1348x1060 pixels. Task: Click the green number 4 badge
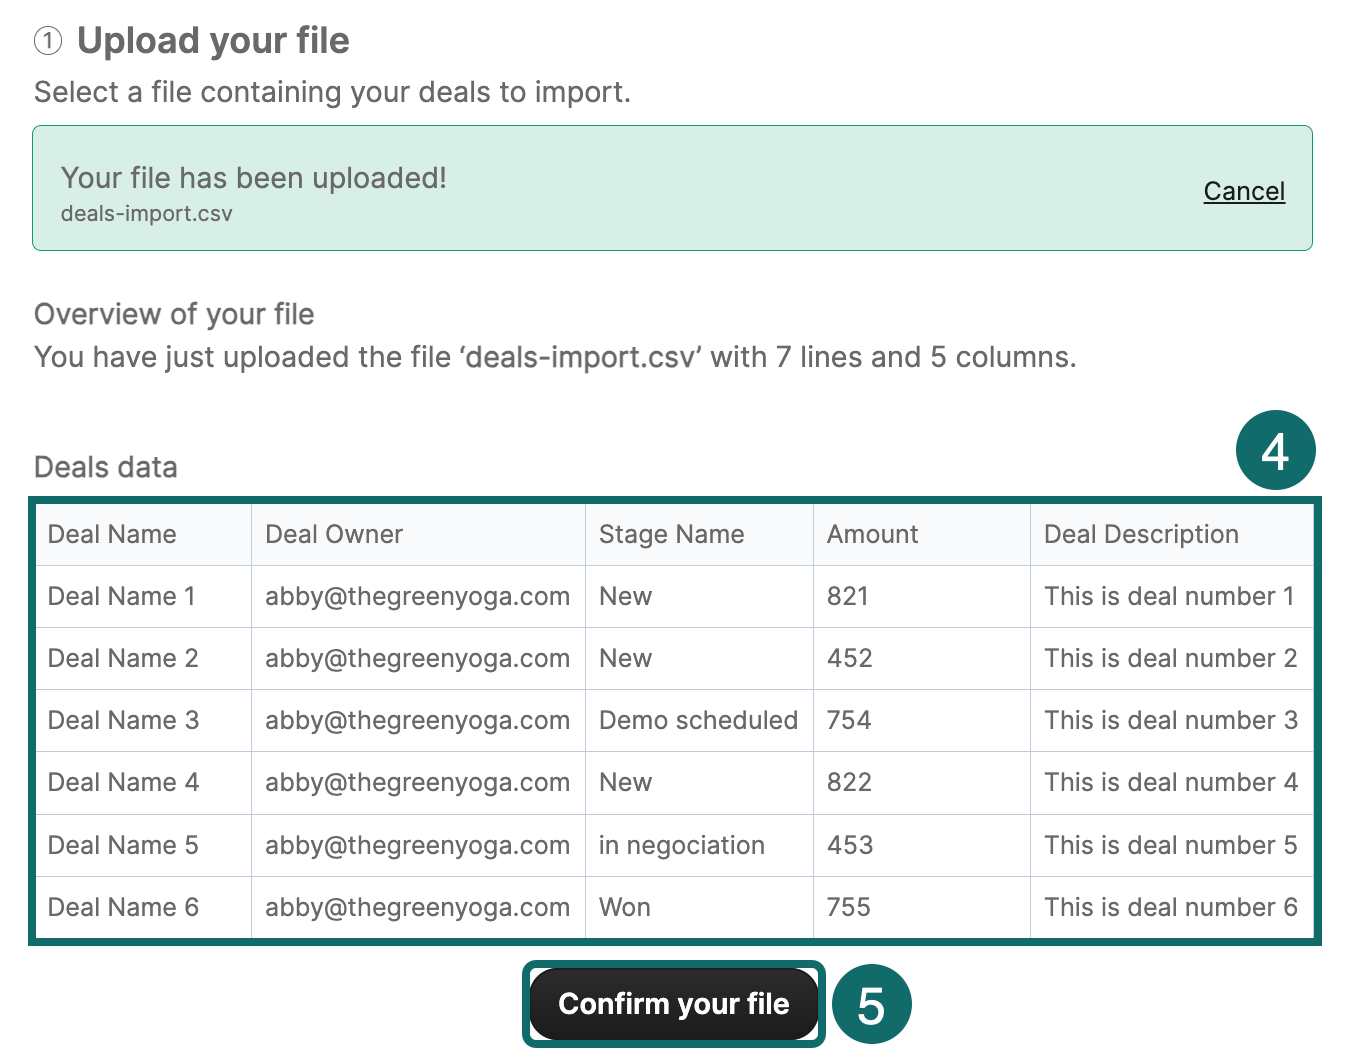pyautogui.click(x=1275, y=451)
